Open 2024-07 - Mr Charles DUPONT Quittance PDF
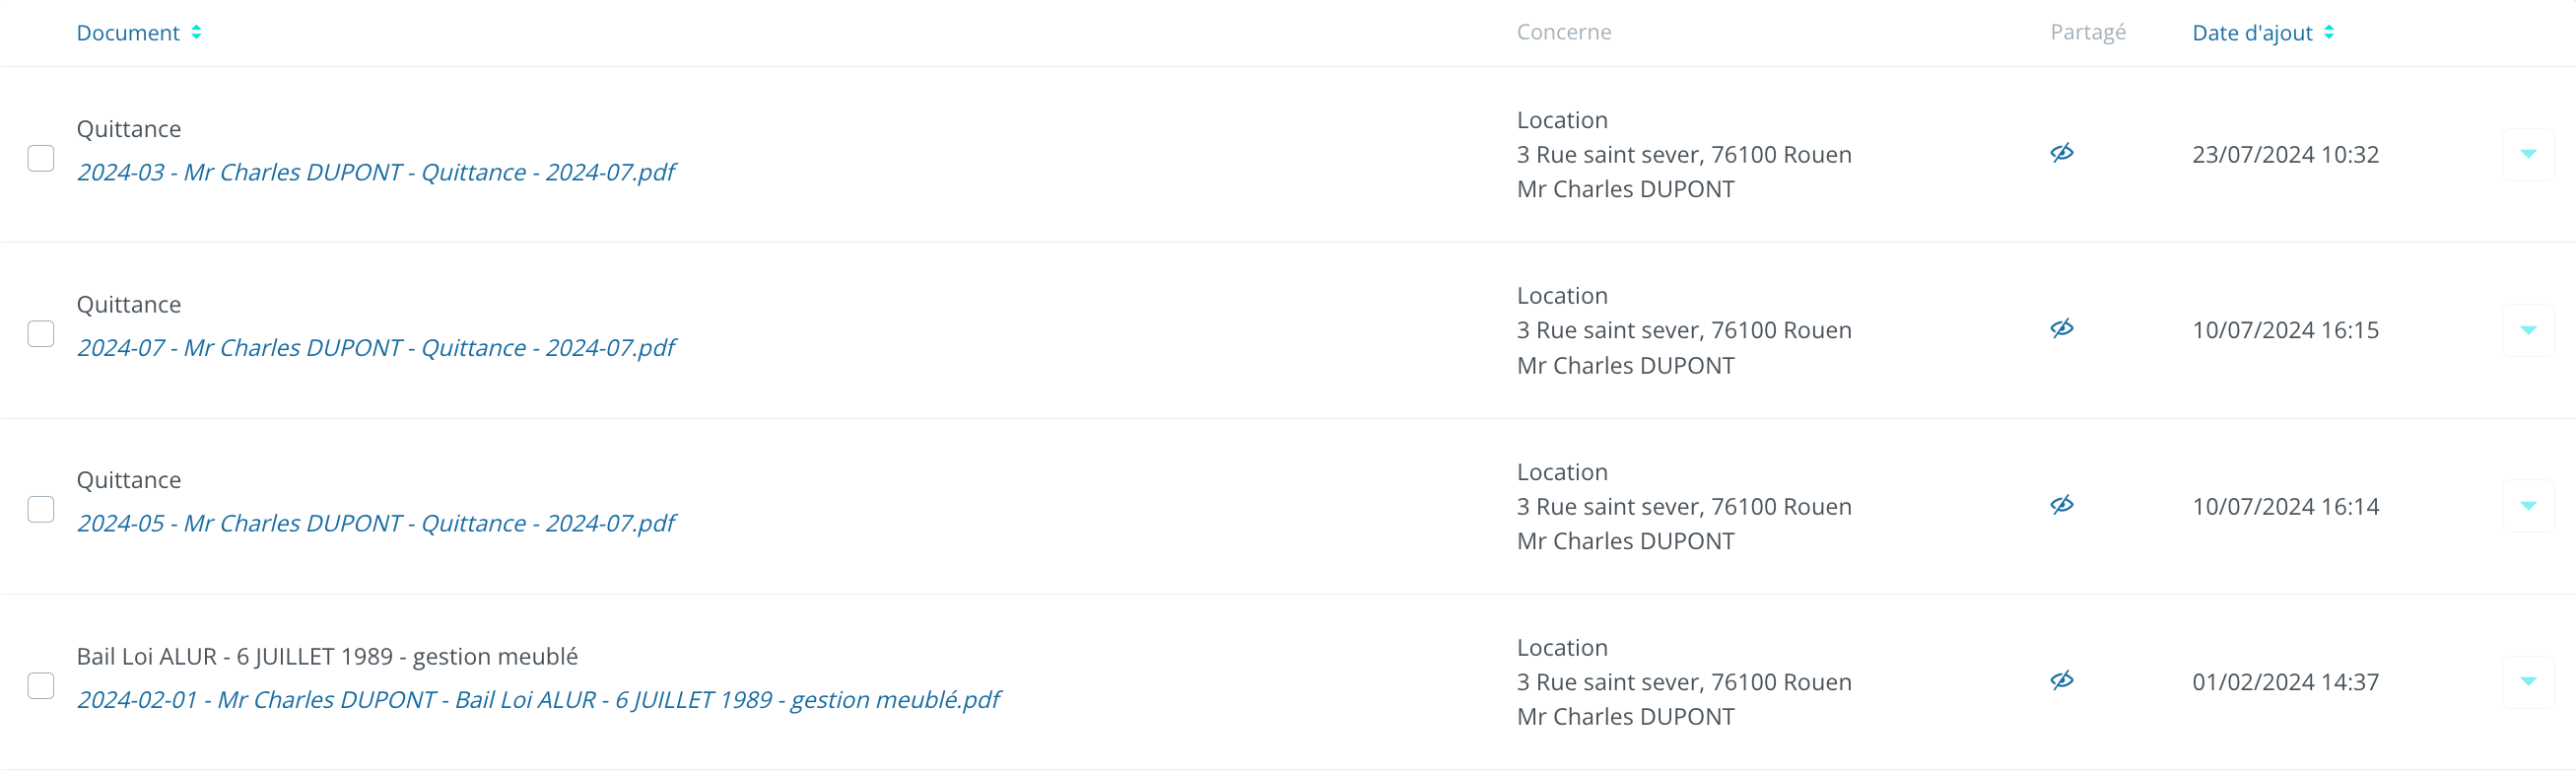Viewport: 2576px width, 777px height. click(376, 348)
